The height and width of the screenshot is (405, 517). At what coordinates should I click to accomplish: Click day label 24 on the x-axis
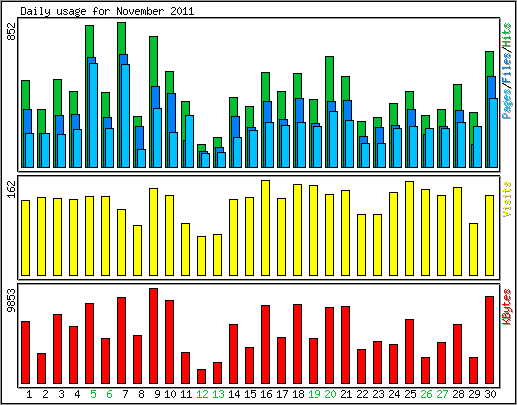394,394
